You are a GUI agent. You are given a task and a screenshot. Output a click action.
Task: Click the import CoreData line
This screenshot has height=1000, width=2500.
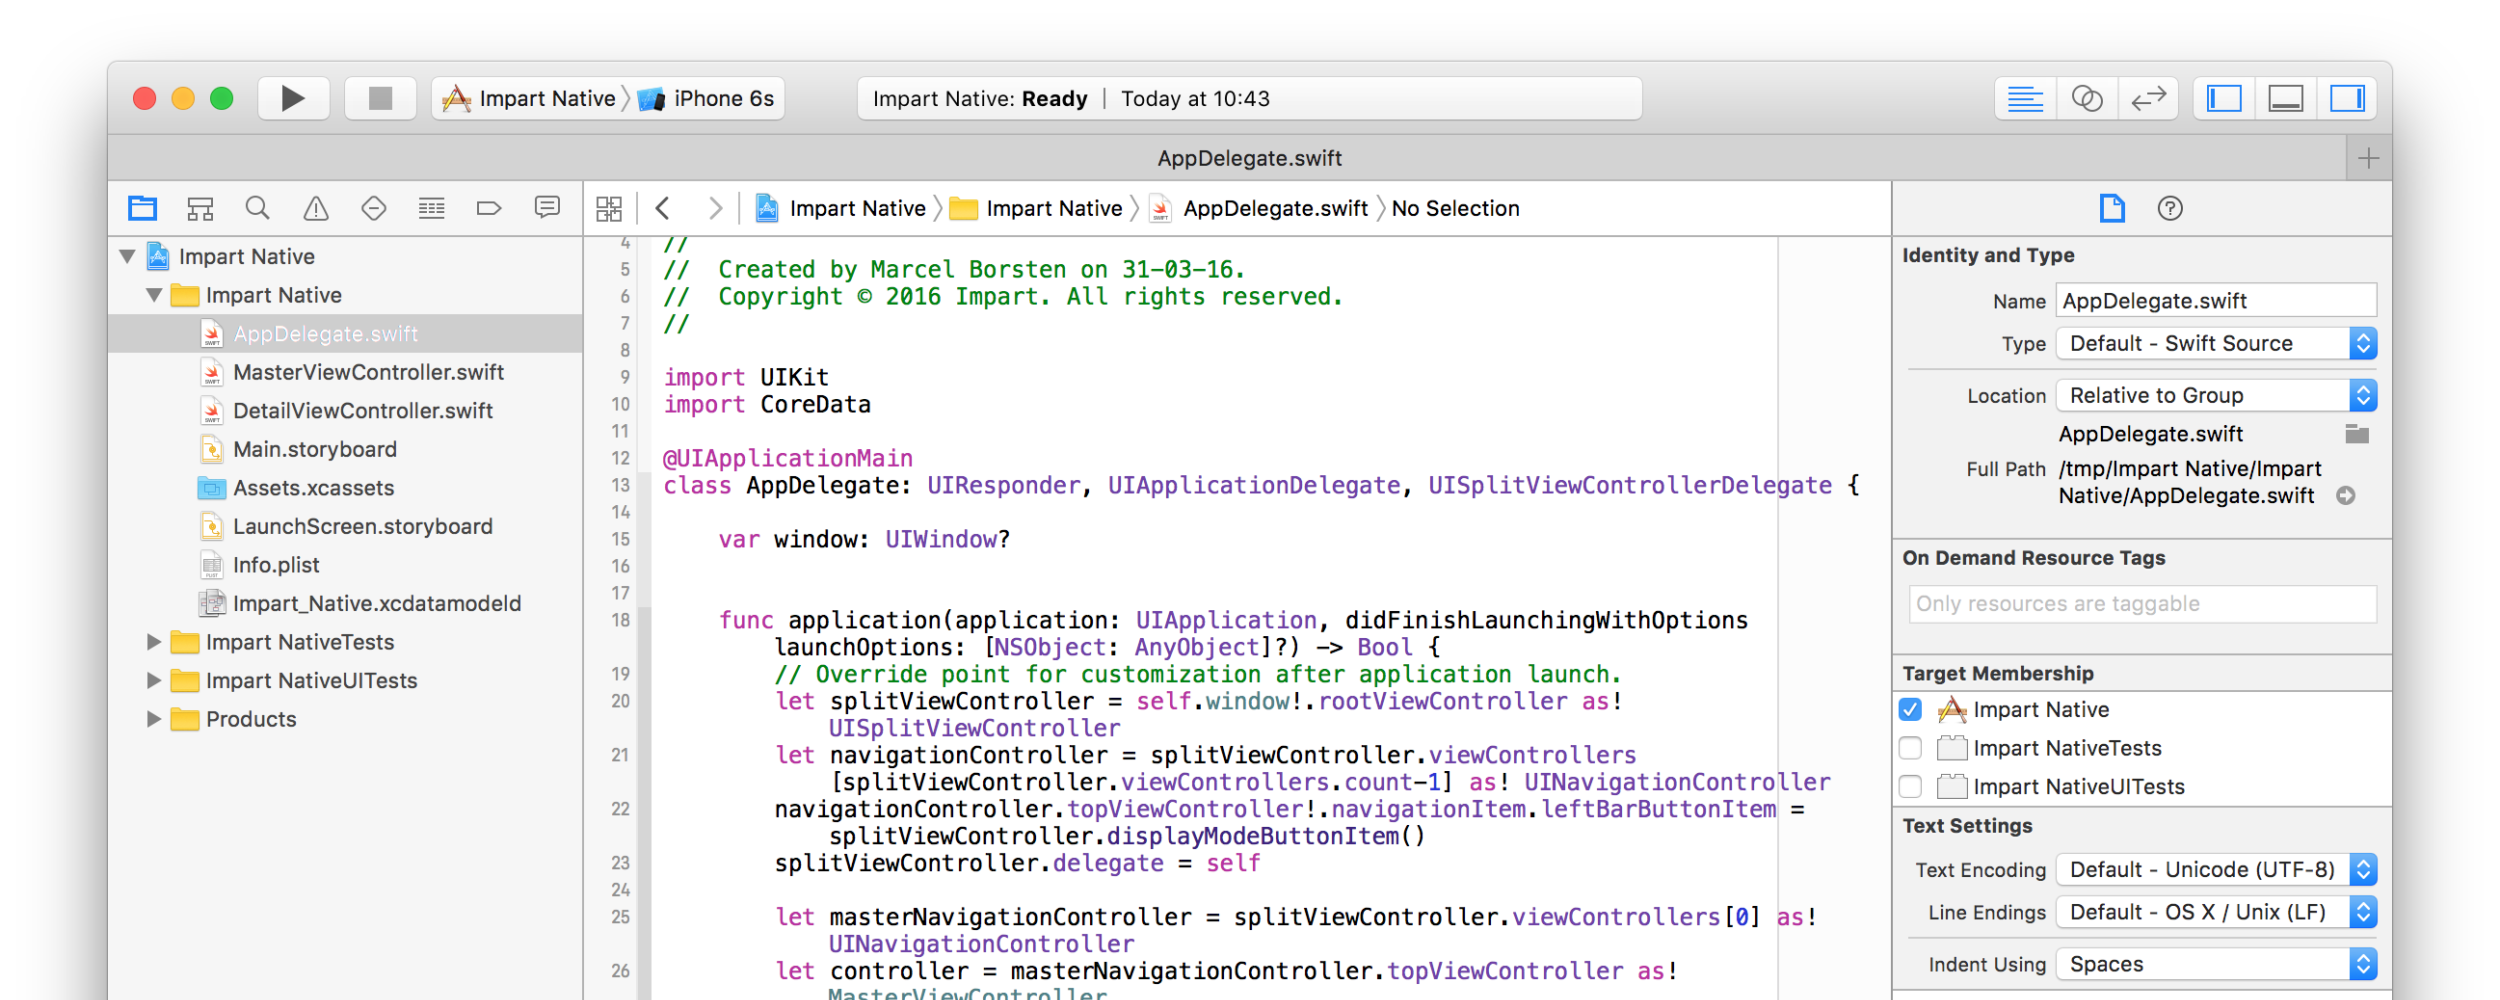tap(767, 405)
